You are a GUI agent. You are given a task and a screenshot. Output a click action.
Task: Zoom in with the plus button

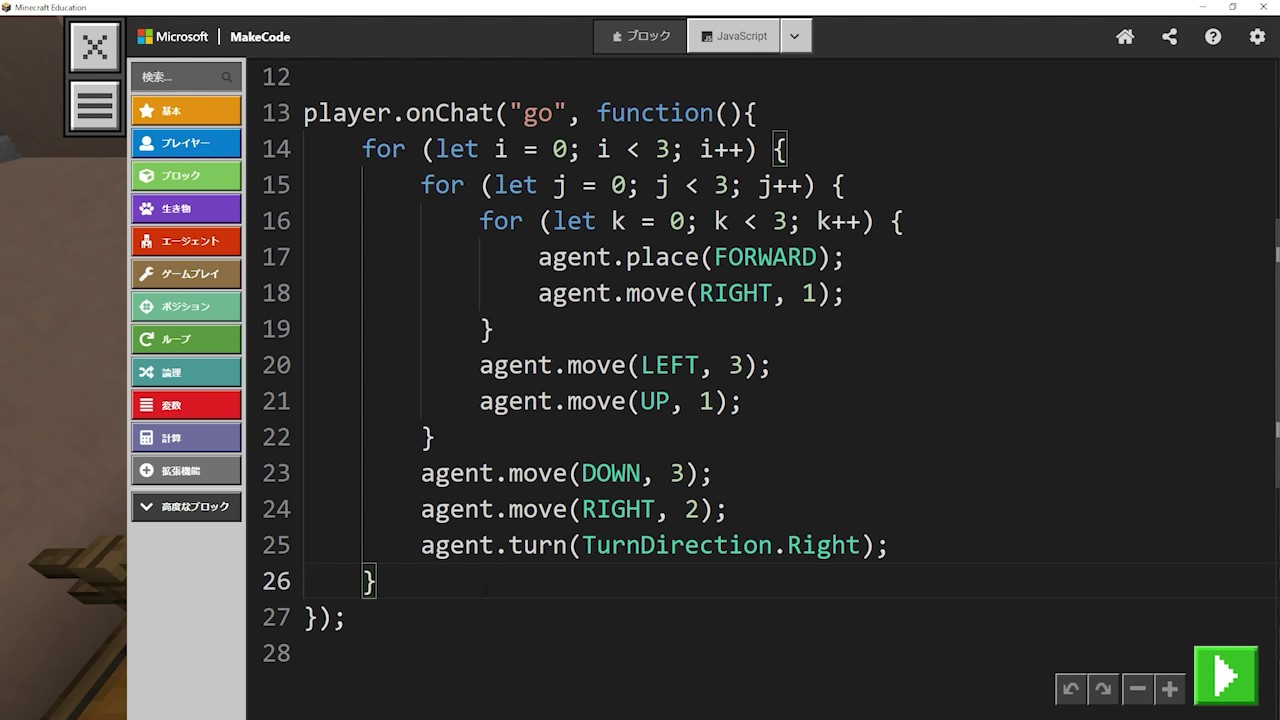tap(1169, 689)
